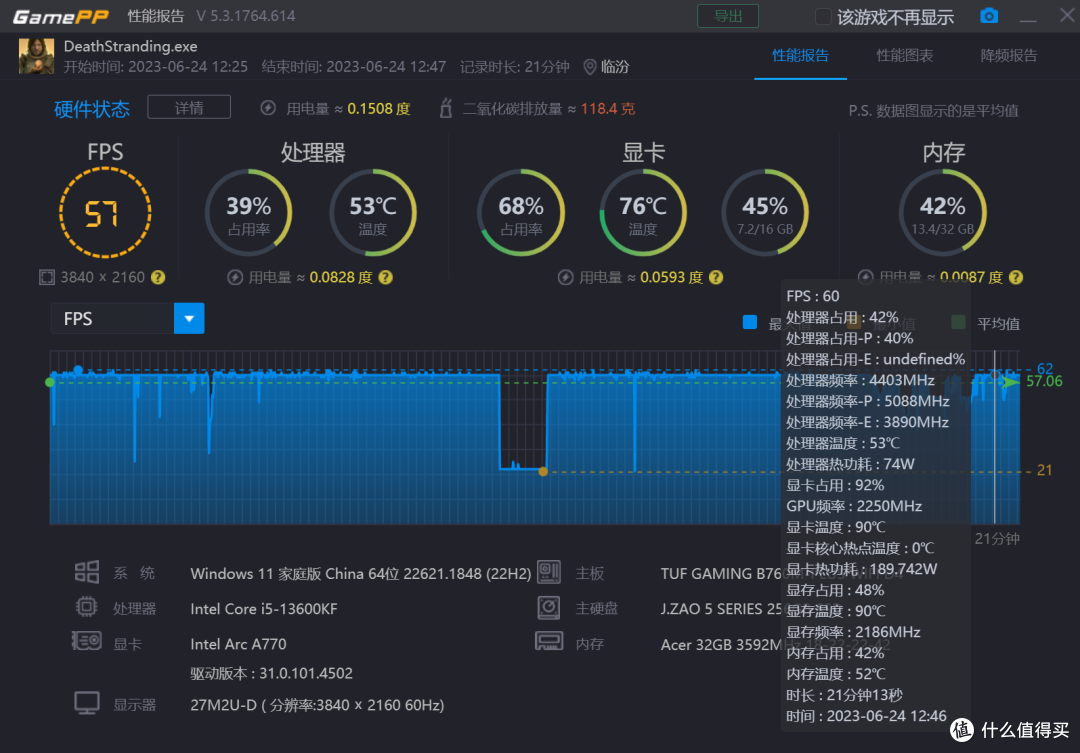Click the help icon next to 0.0593 度

pyautogui.click(x=716, y=277)
